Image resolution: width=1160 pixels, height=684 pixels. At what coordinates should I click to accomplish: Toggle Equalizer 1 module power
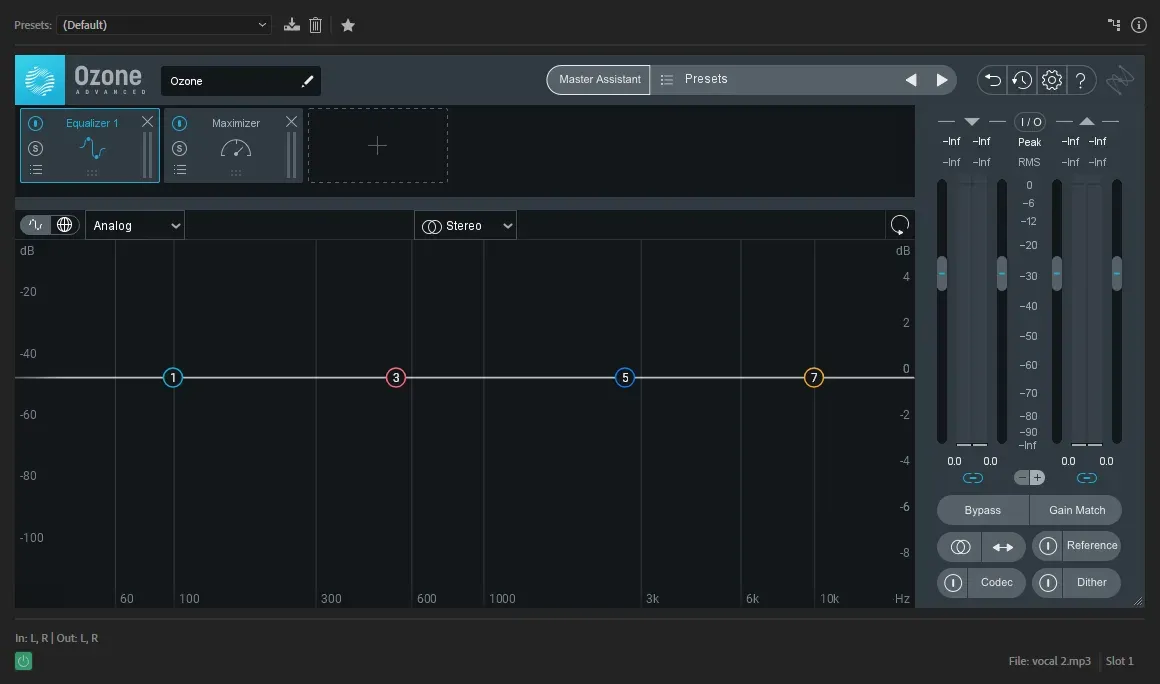pos(36,123)
